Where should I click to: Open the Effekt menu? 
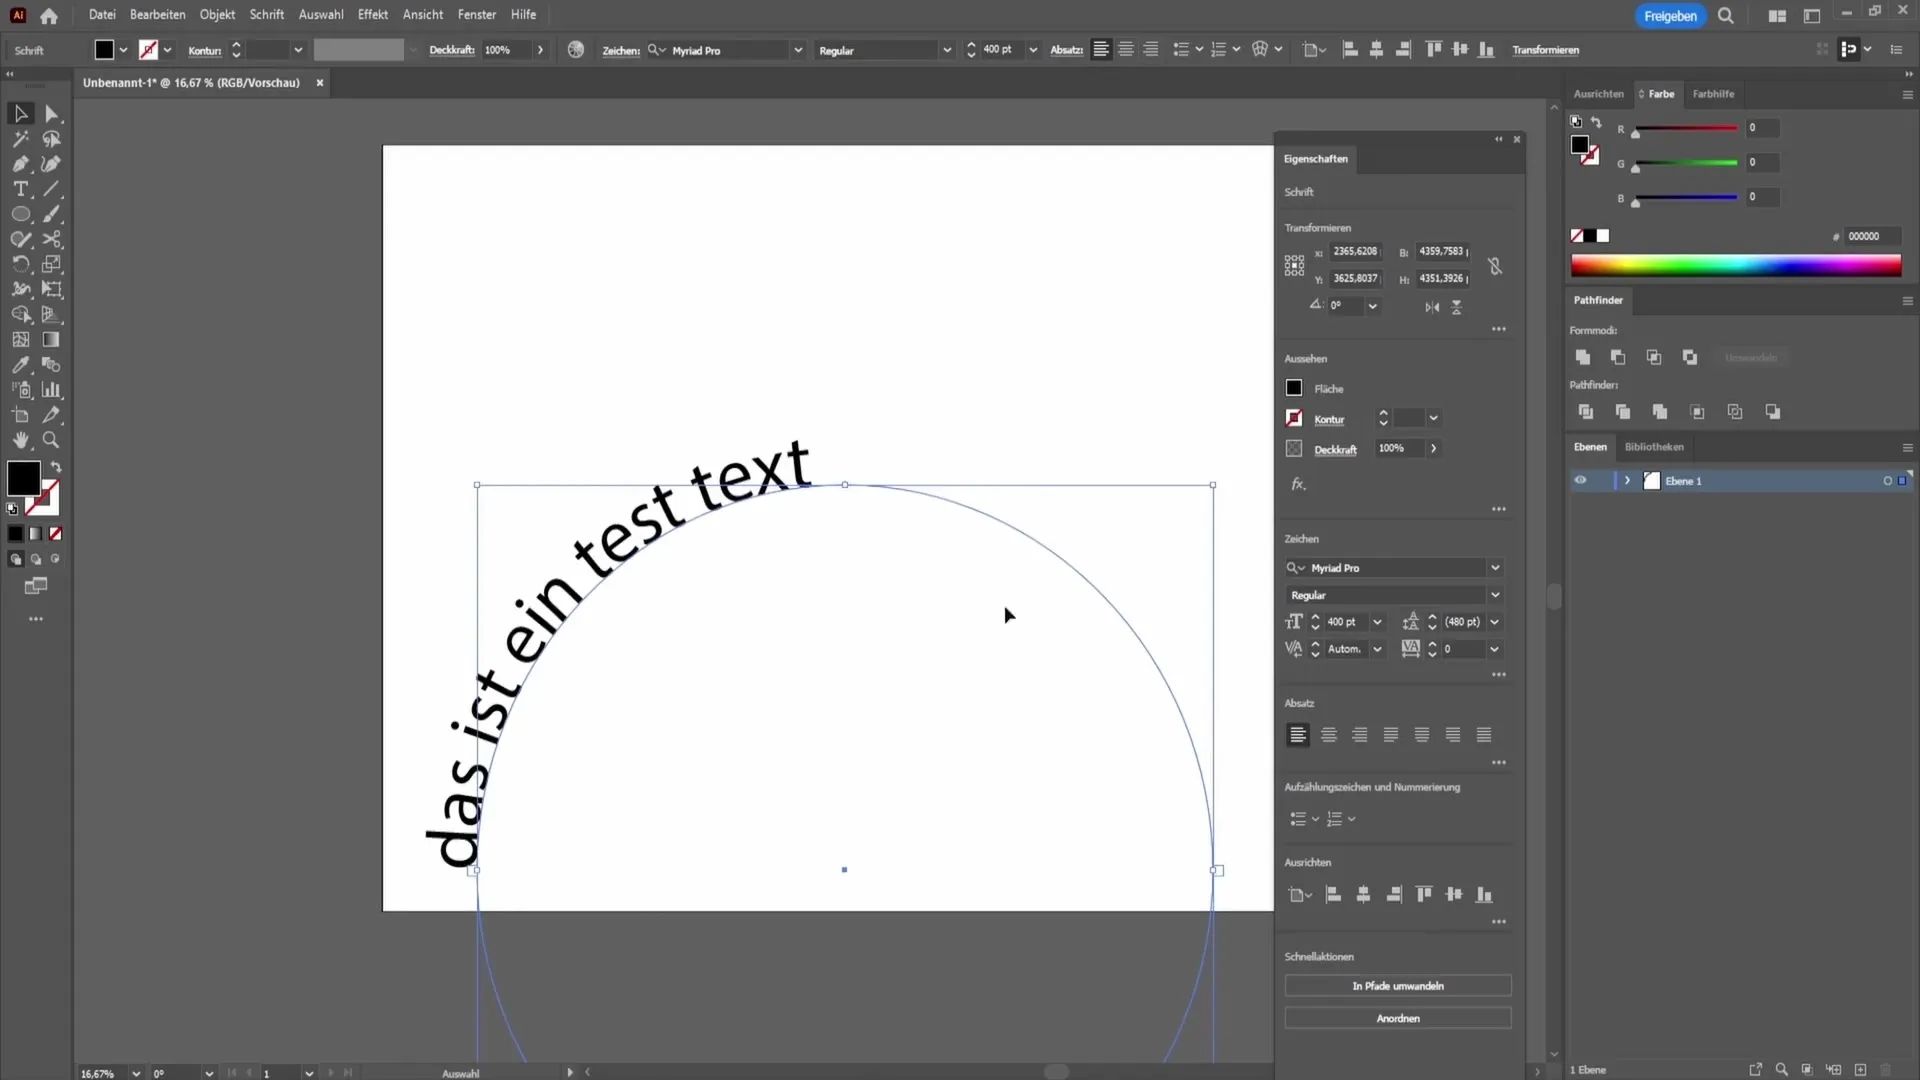tap(373, 15)
